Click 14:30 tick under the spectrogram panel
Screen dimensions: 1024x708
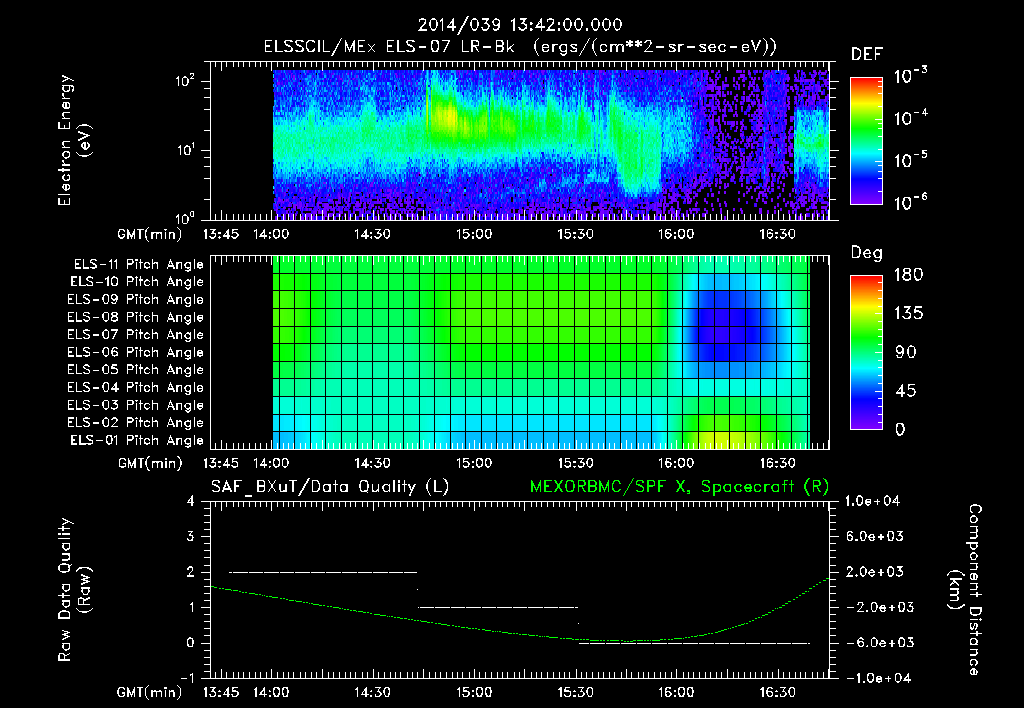[x=372, y=234]
